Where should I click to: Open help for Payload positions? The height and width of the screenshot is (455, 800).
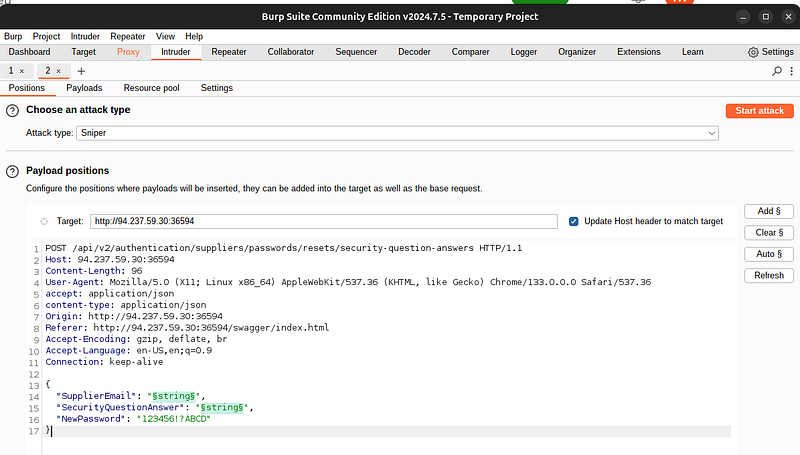pos(12,171)
